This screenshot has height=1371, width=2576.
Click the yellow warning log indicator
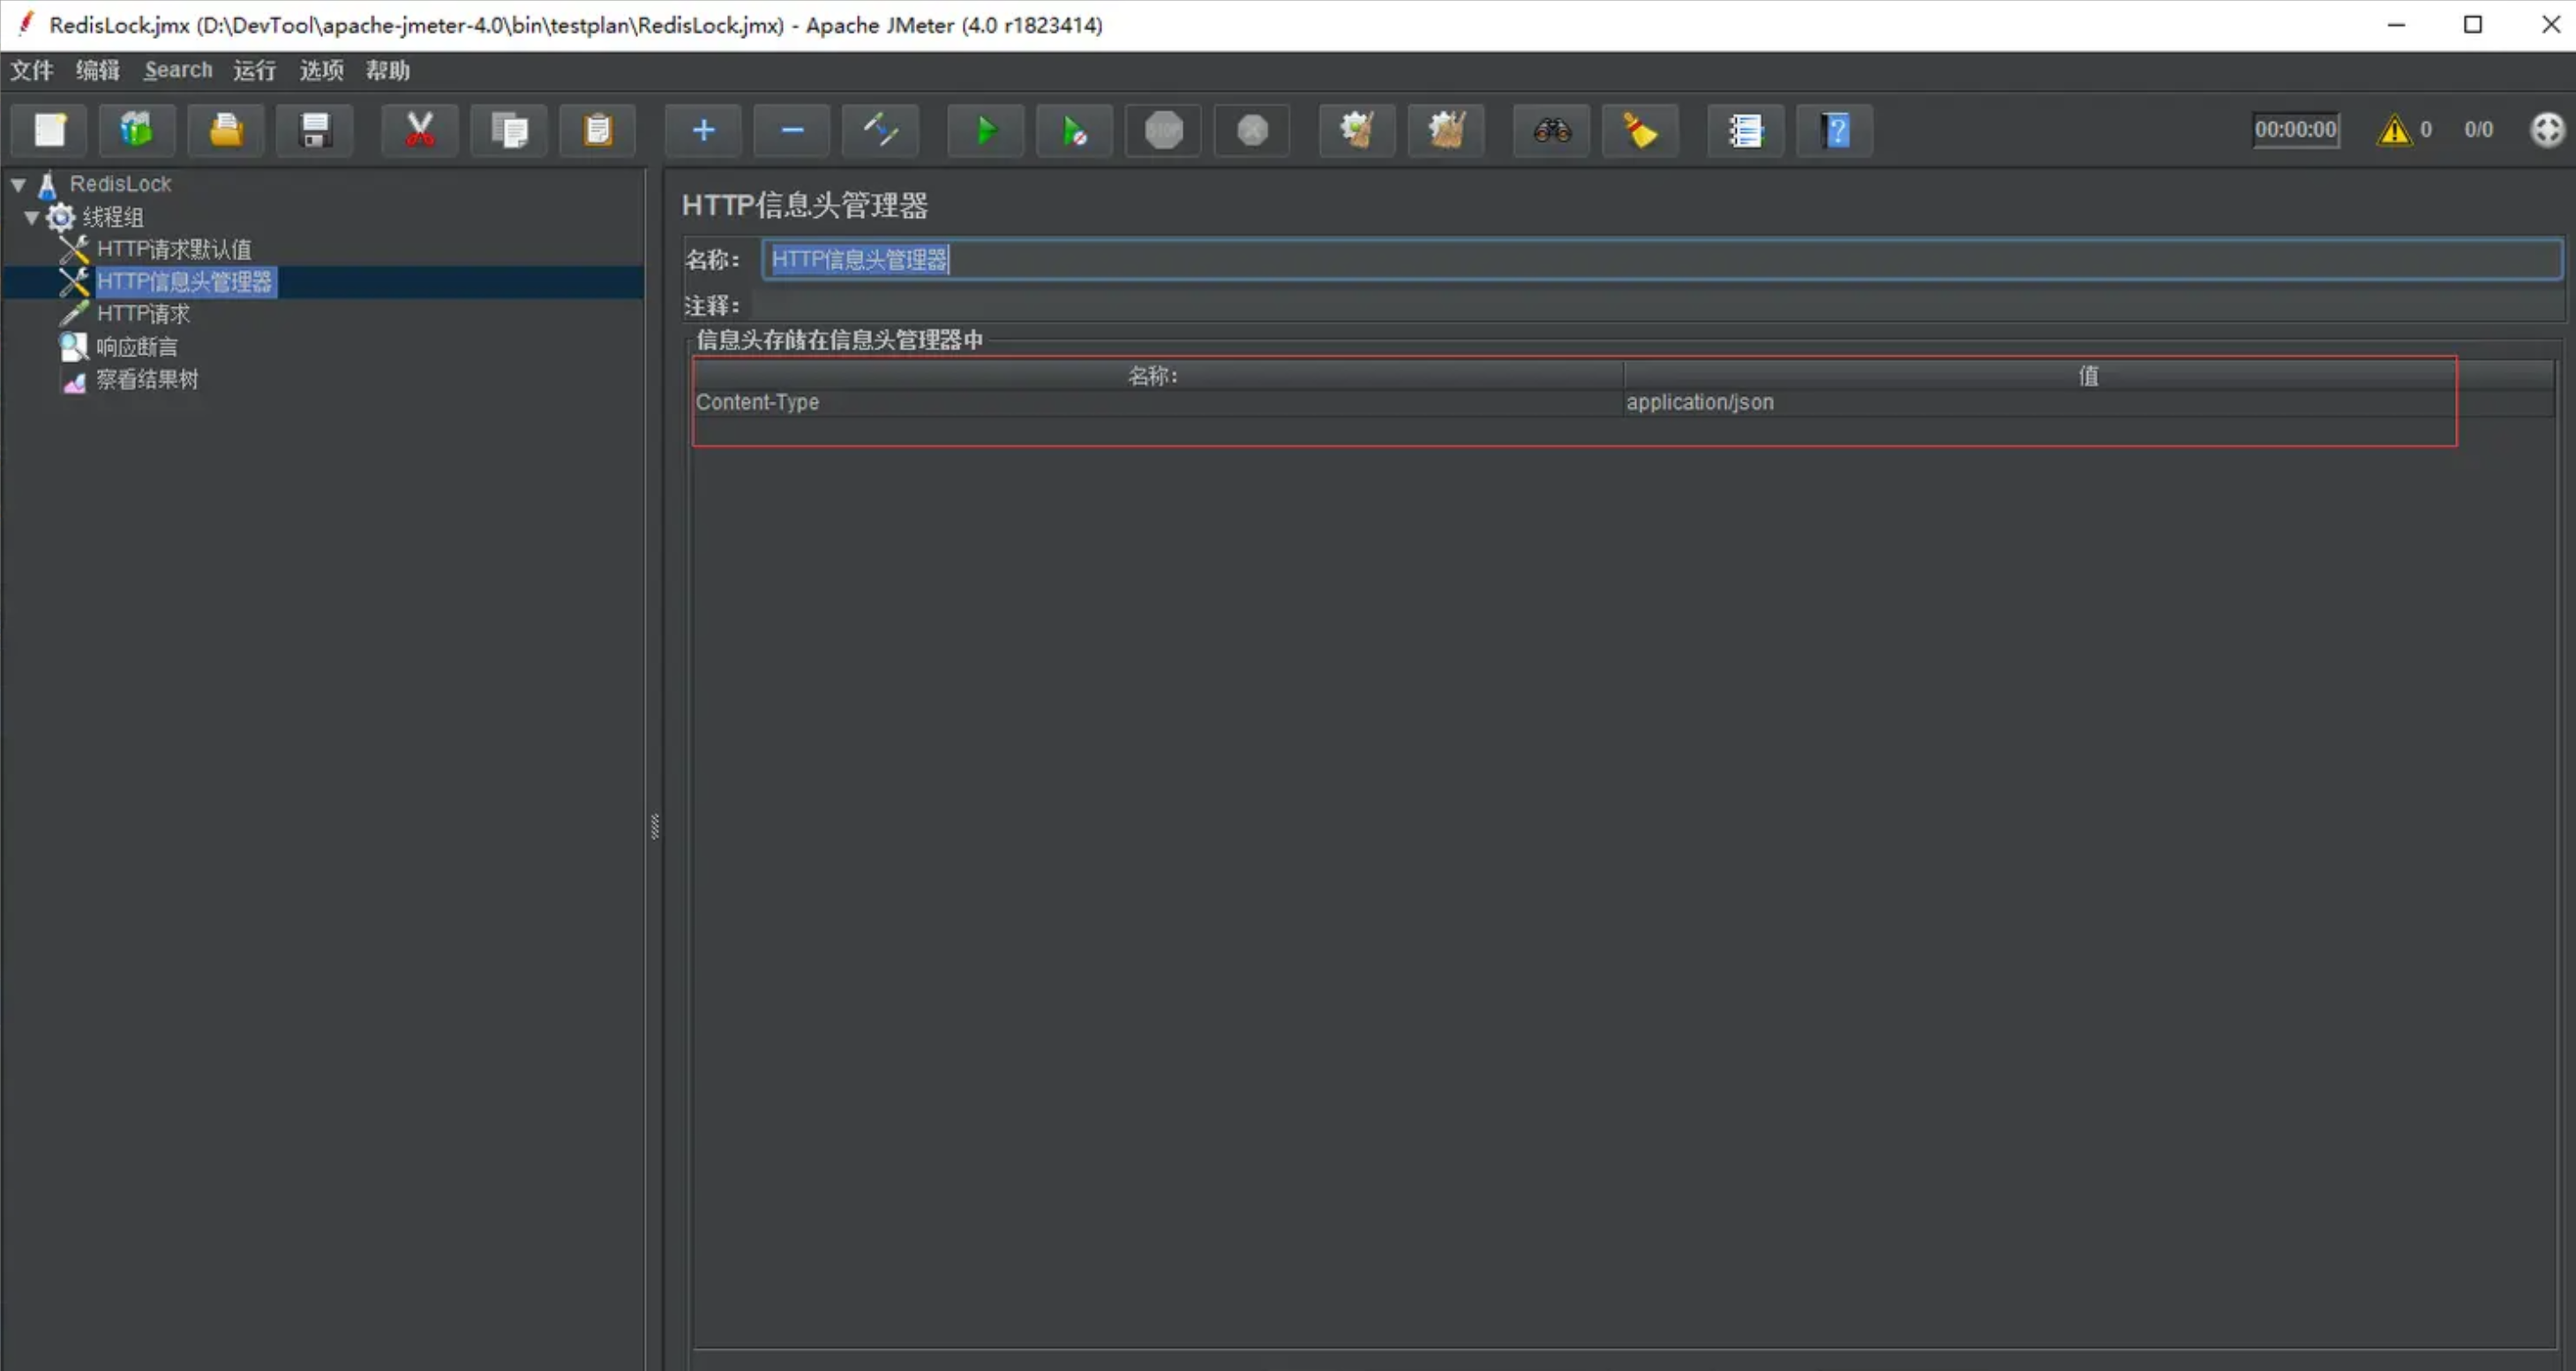2393,130
